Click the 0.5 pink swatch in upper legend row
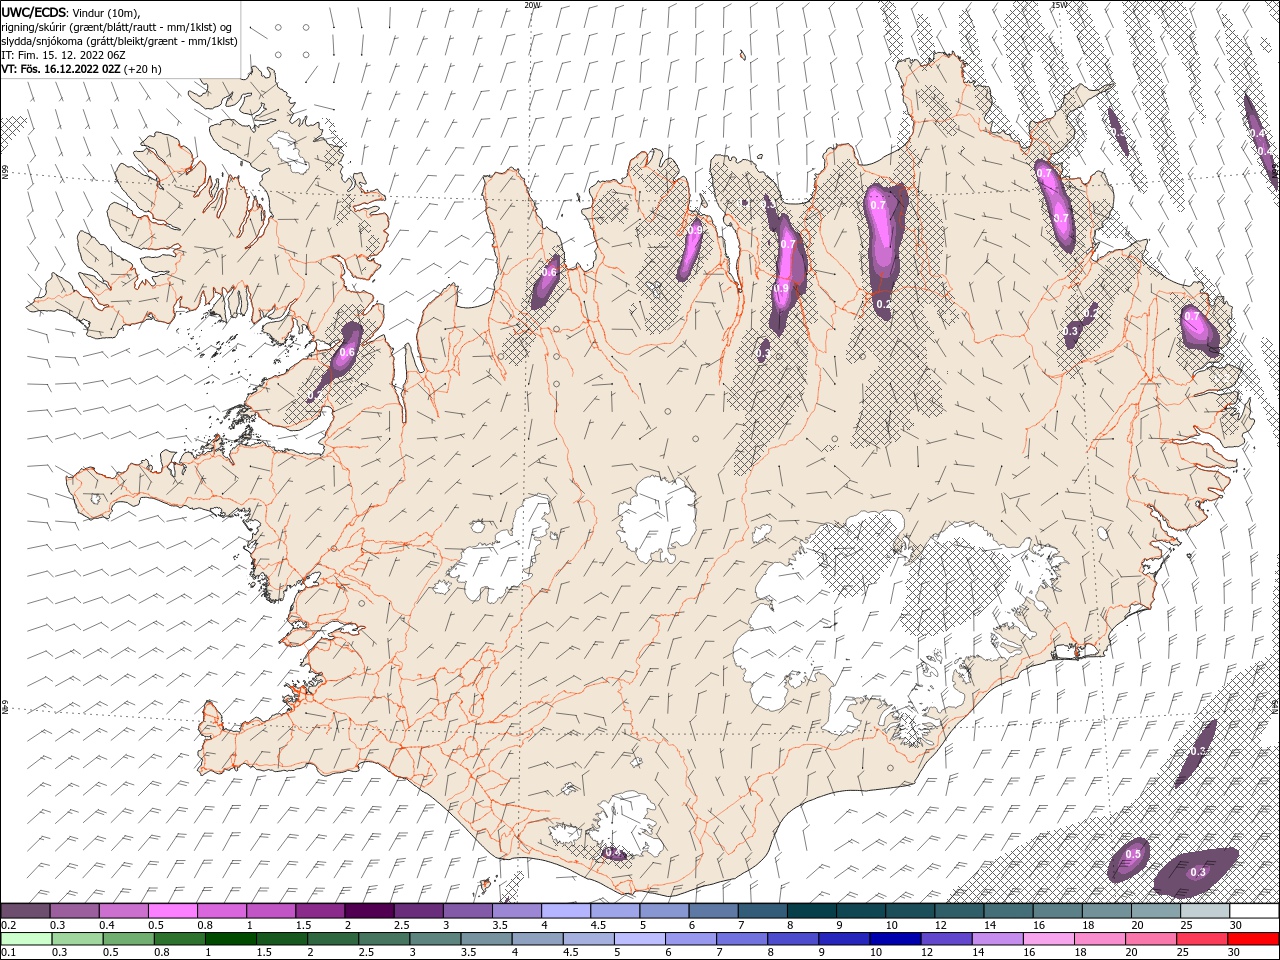The height and width of the screenshot is (960, 1280). tap(173, 911)
